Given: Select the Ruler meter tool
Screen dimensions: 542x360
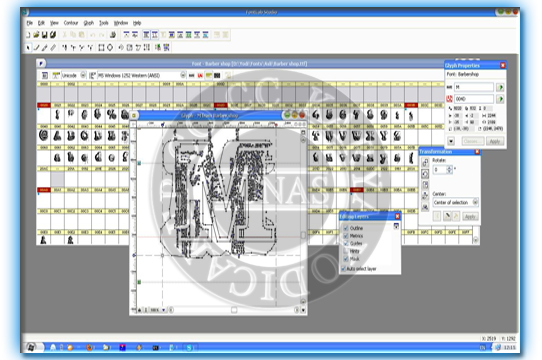Looking at the screenshot, I should click(x=53, y=47).
